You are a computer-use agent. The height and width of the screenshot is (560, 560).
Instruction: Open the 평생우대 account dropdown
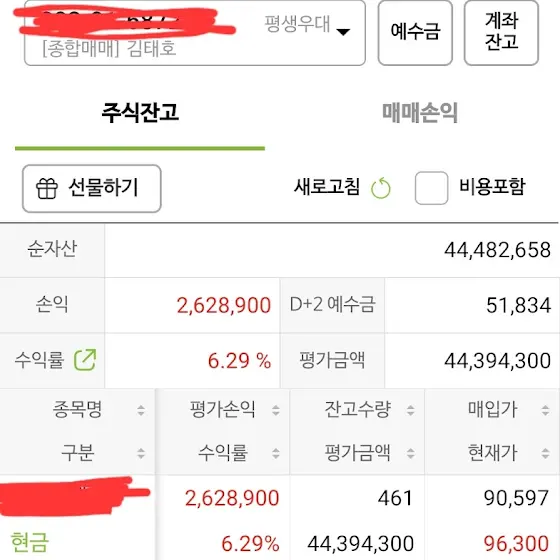195,33
